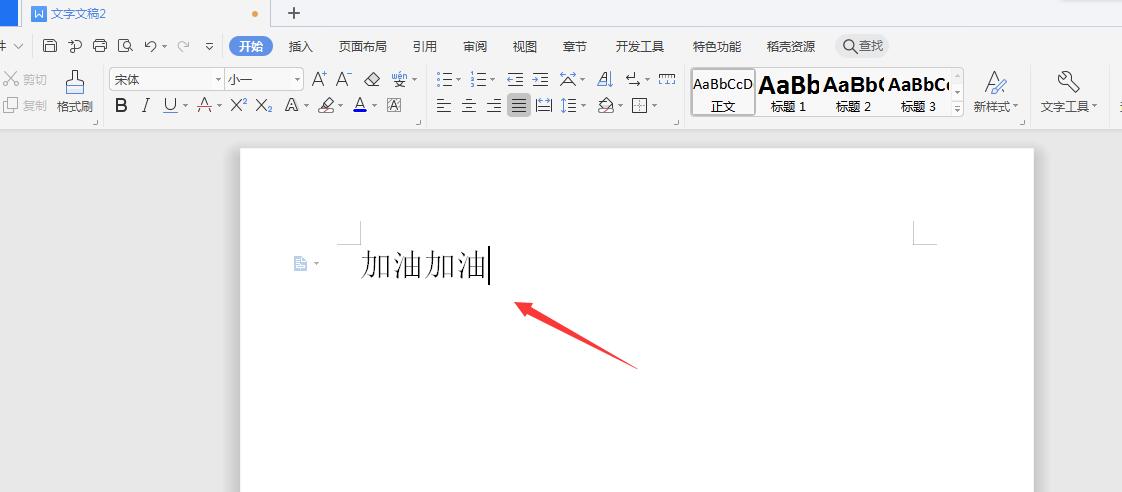Apply the 标题 2 heading style

854,92
